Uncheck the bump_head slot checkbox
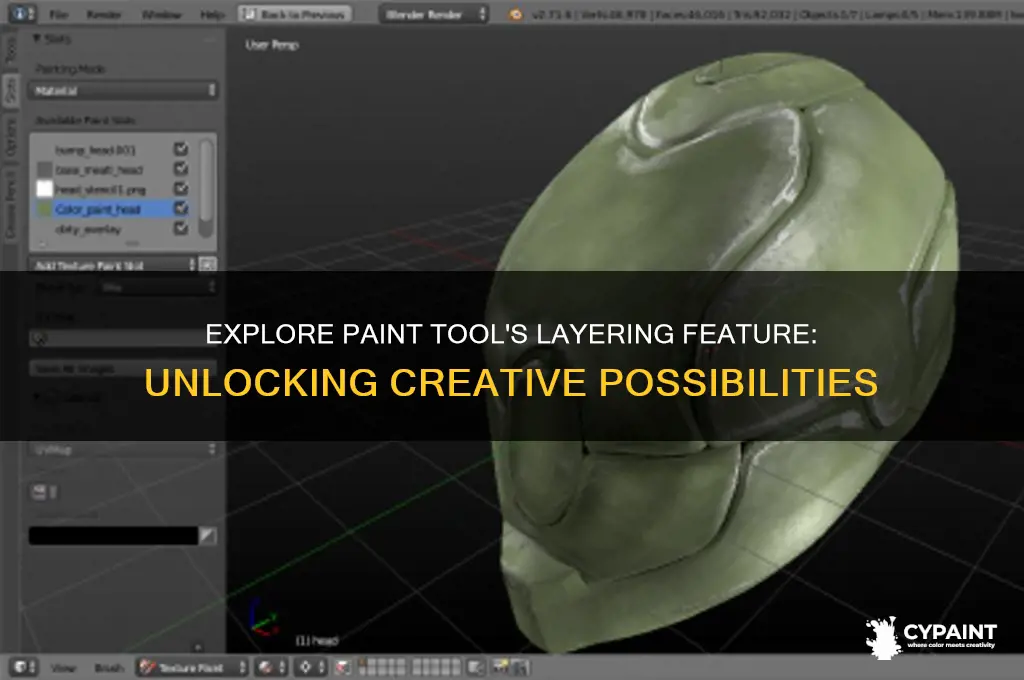1024x680 pixels. [181, 150]
